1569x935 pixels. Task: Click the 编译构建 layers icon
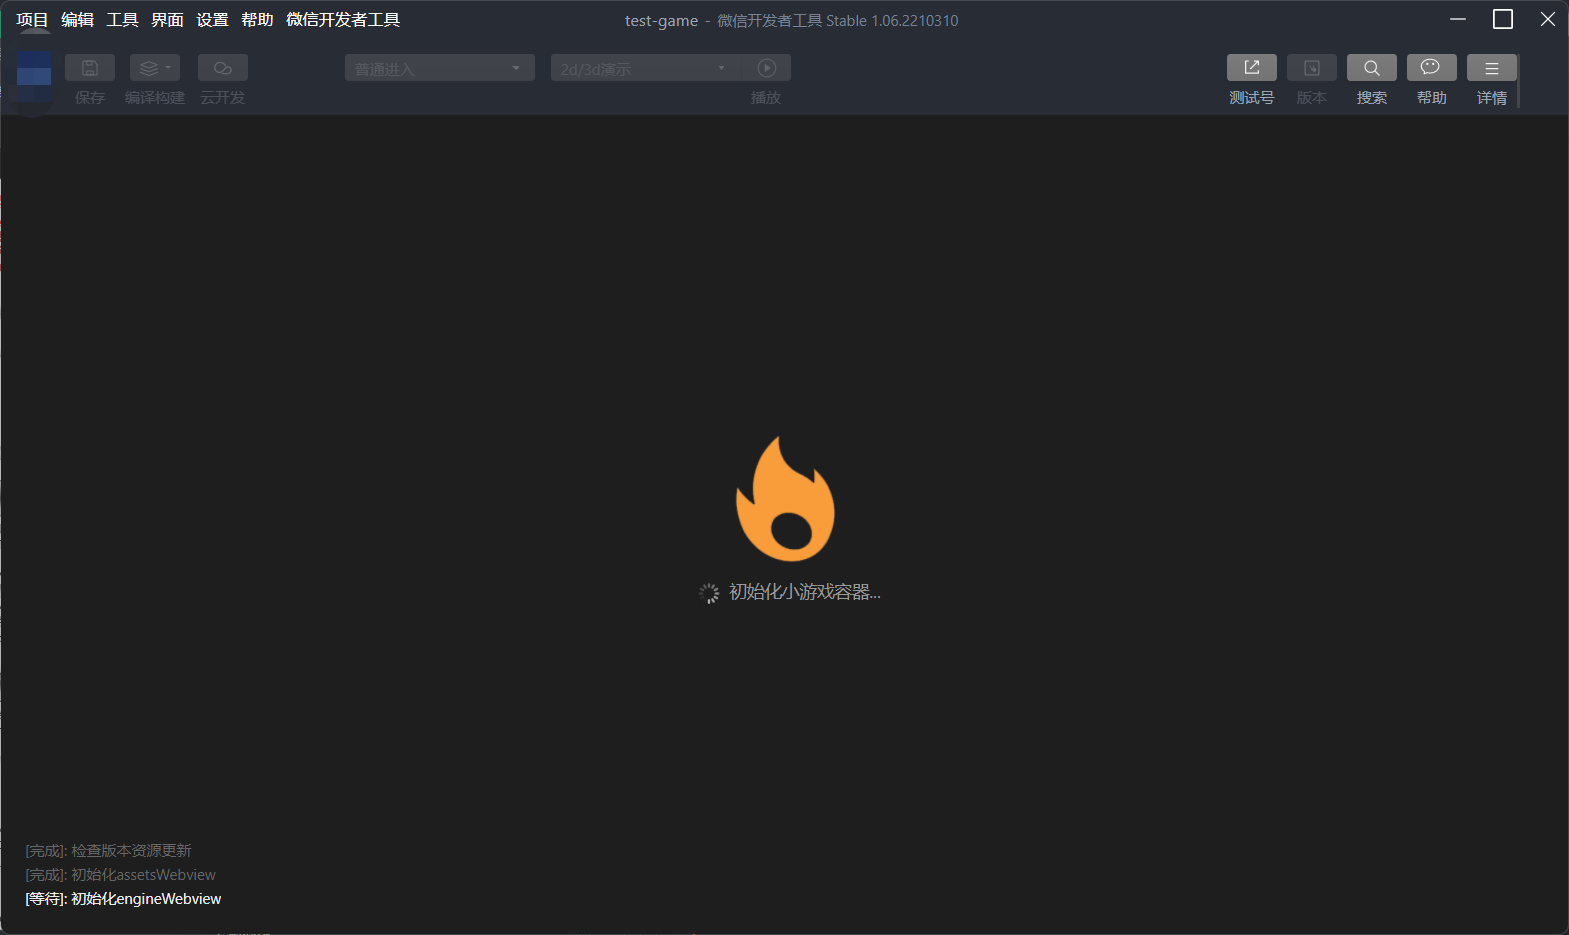155,67
